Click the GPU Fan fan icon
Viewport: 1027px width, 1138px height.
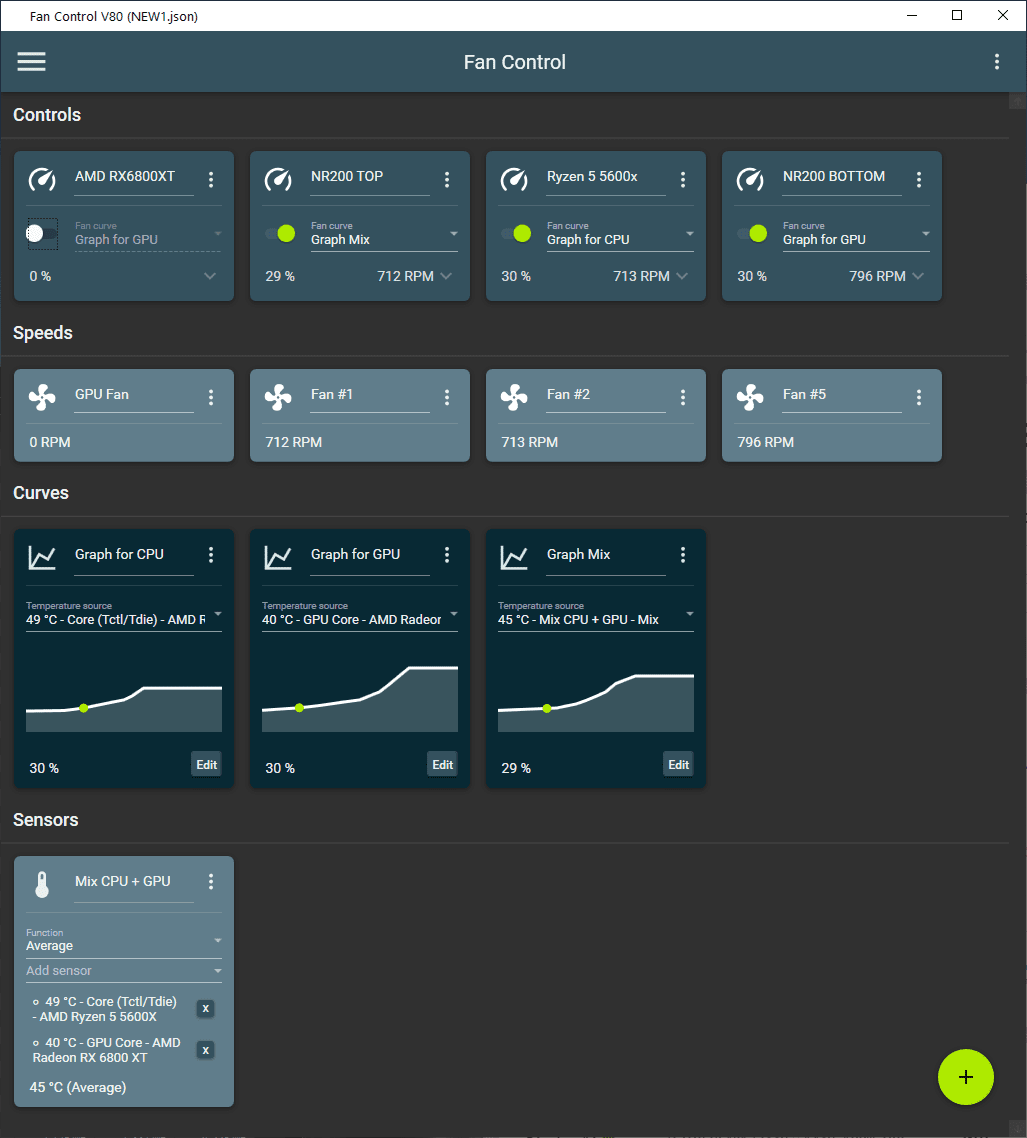(42, 397)
